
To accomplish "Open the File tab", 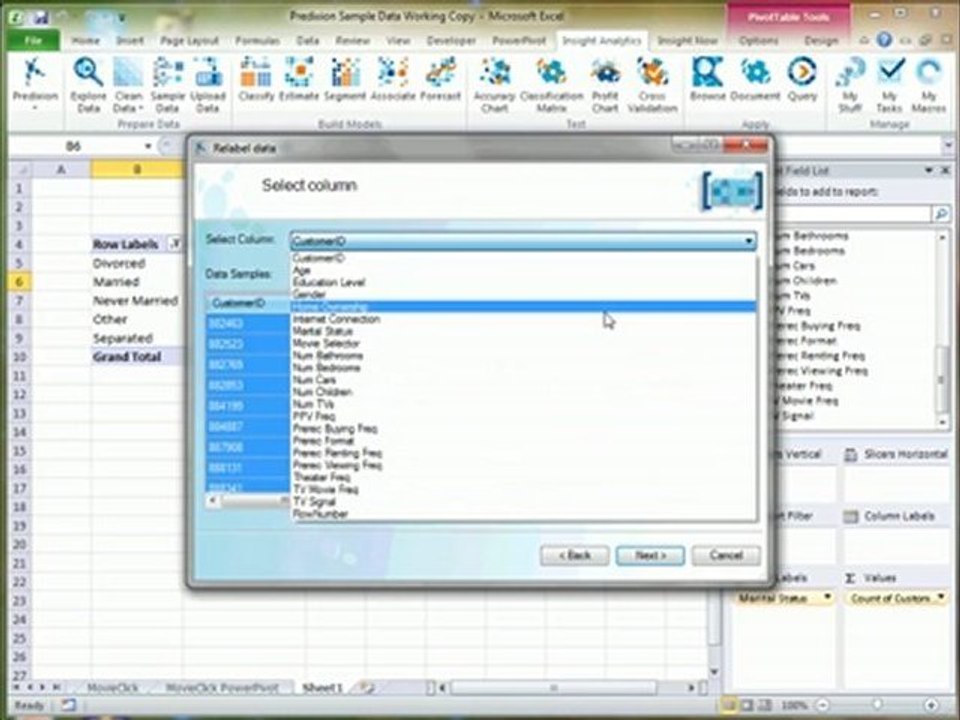I will click(x=33, y=40).
